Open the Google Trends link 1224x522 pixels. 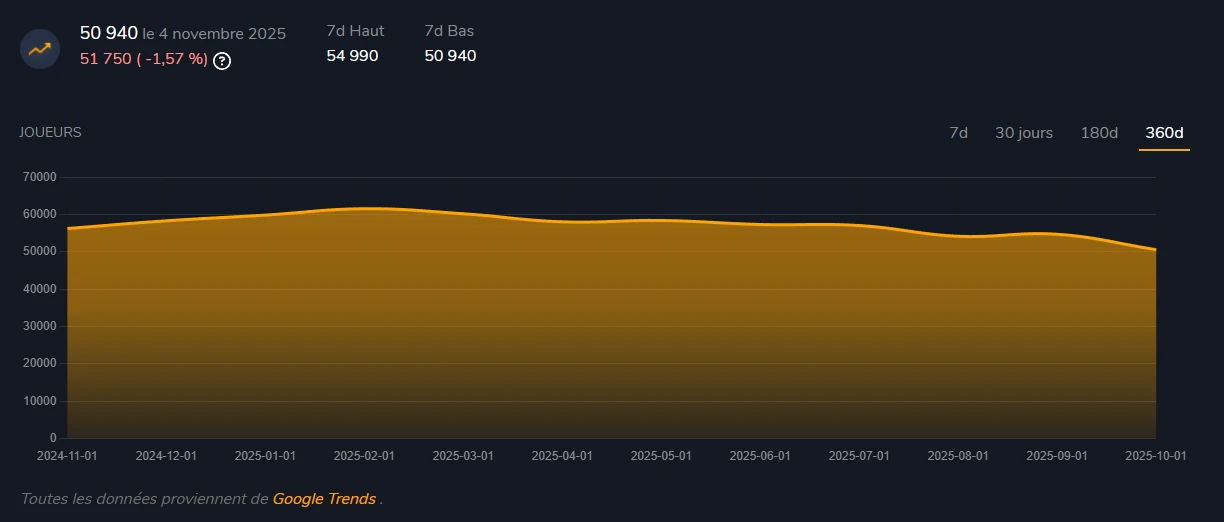click(x=324, y=498)
